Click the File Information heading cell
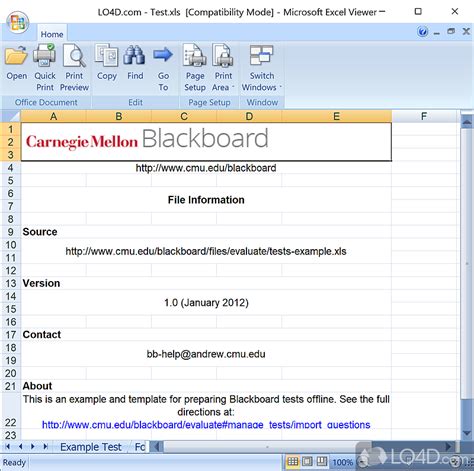The width and height of the screenshot is (474, 471). [x=206, y=200]
